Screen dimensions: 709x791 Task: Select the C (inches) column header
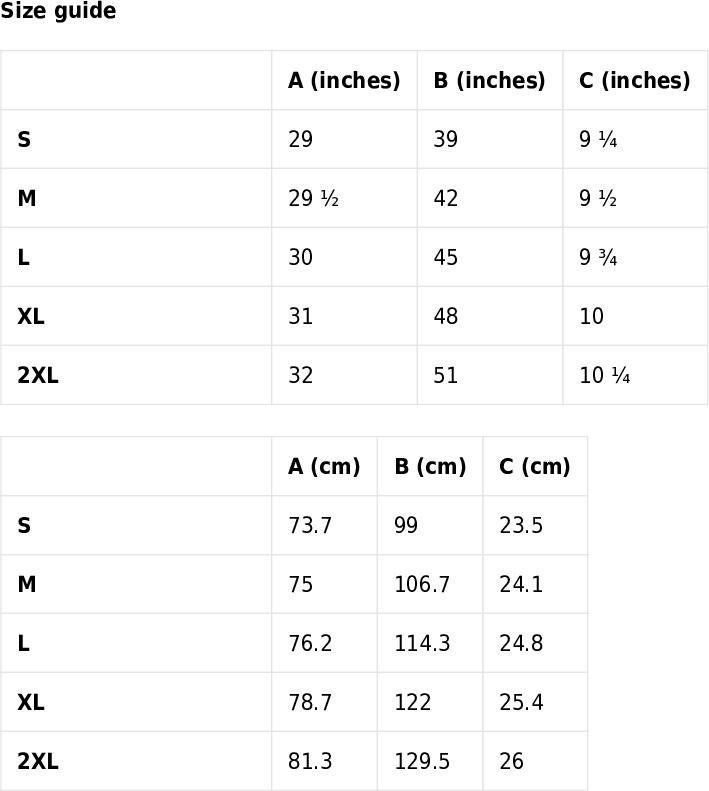click(635, 80)
